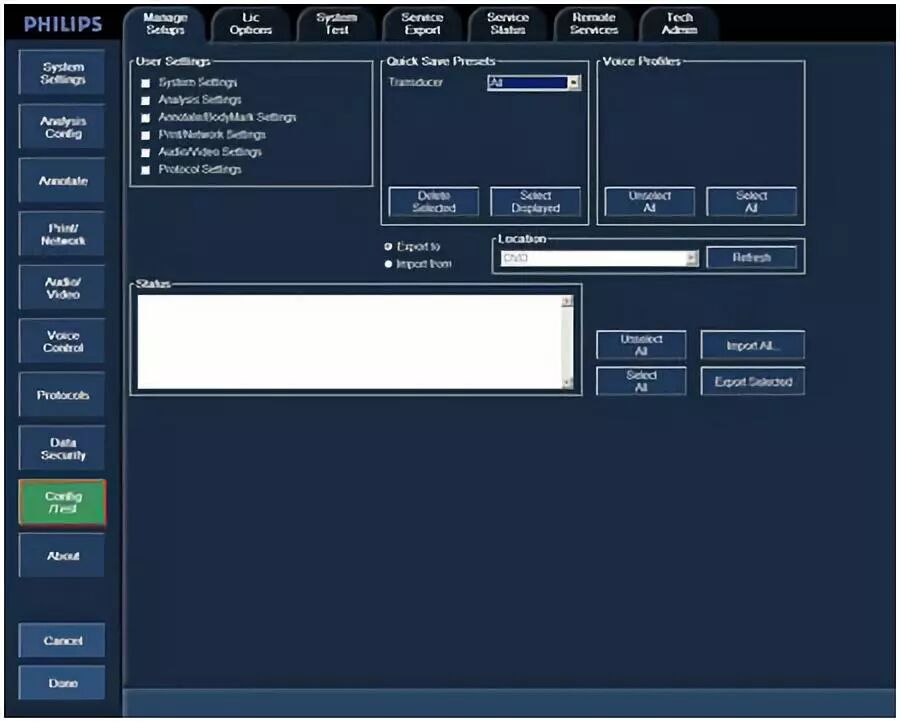Click the Cancel button
Image resolution: width=900 pixels, height=722 pixels.
pyautogui.click(x=62, y=640)
